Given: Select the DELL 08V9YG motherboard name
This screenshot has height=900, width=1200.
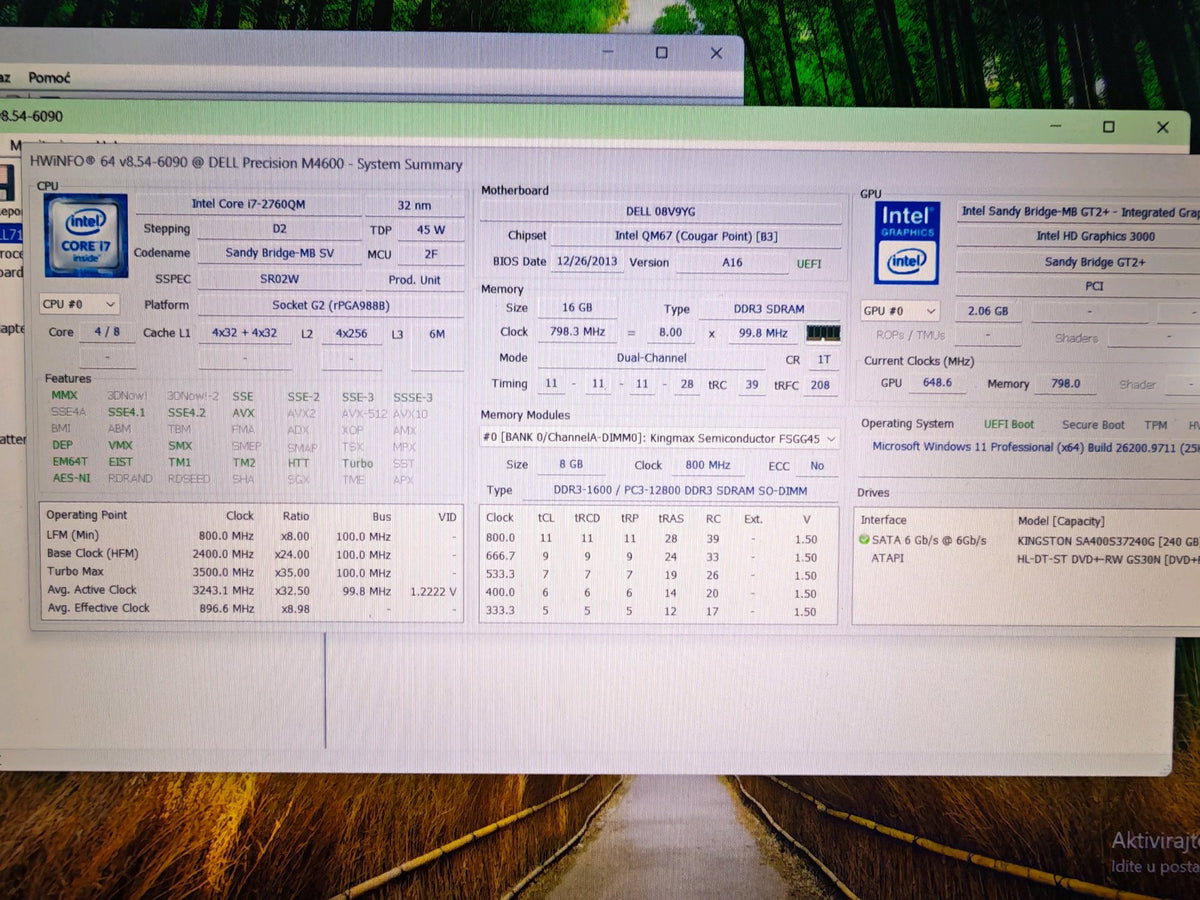Looking at the screenshot, I should click(x=660, y=212).
